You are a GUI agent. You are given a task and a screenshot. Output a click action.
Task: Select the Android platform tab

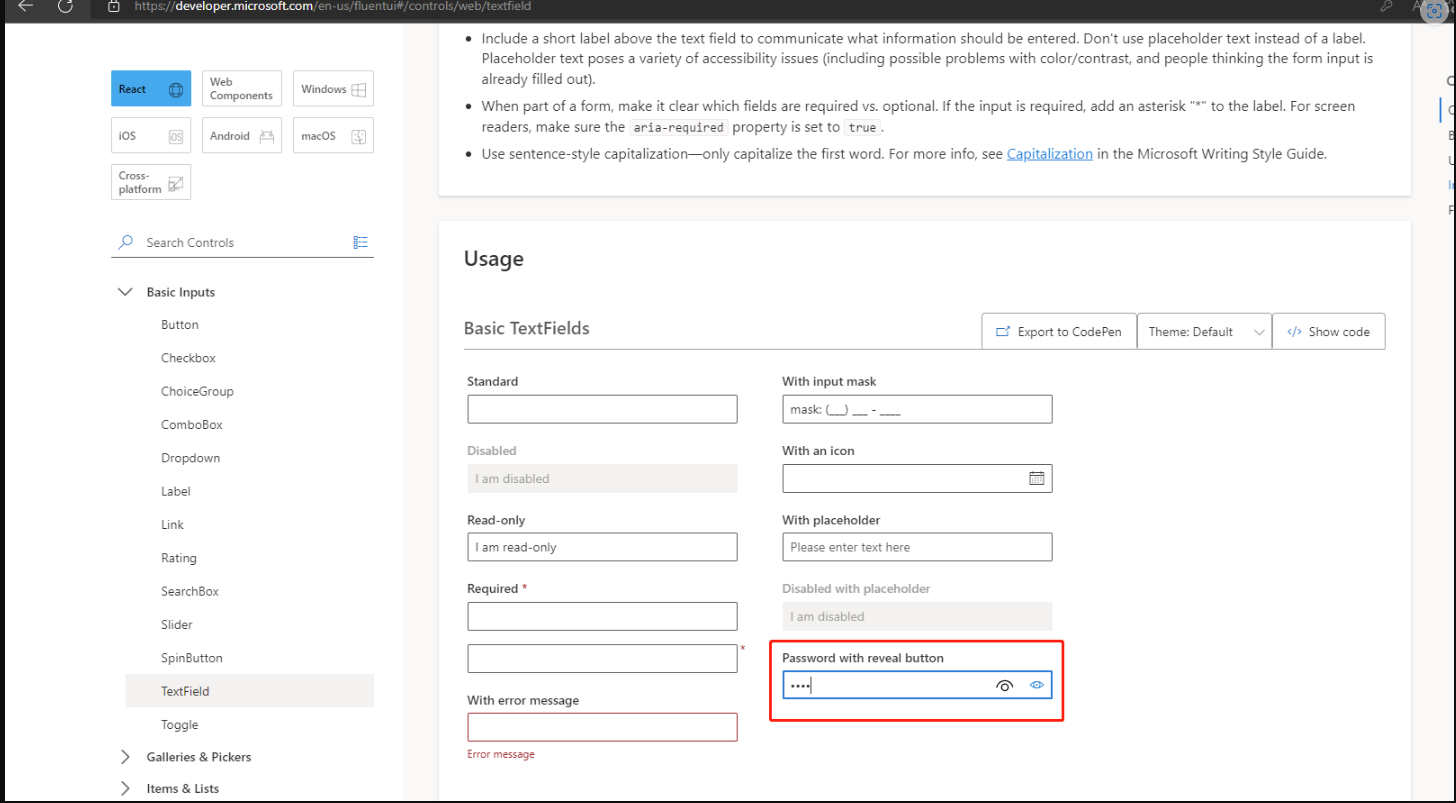241,135
